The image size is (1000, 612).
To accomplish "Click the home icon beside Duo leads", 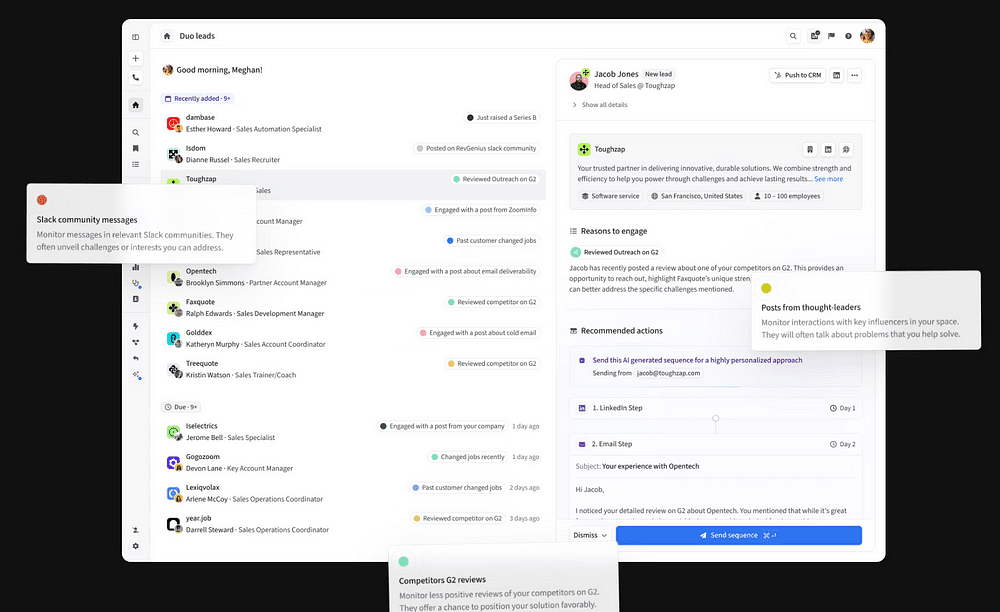I will click(166, 36).
